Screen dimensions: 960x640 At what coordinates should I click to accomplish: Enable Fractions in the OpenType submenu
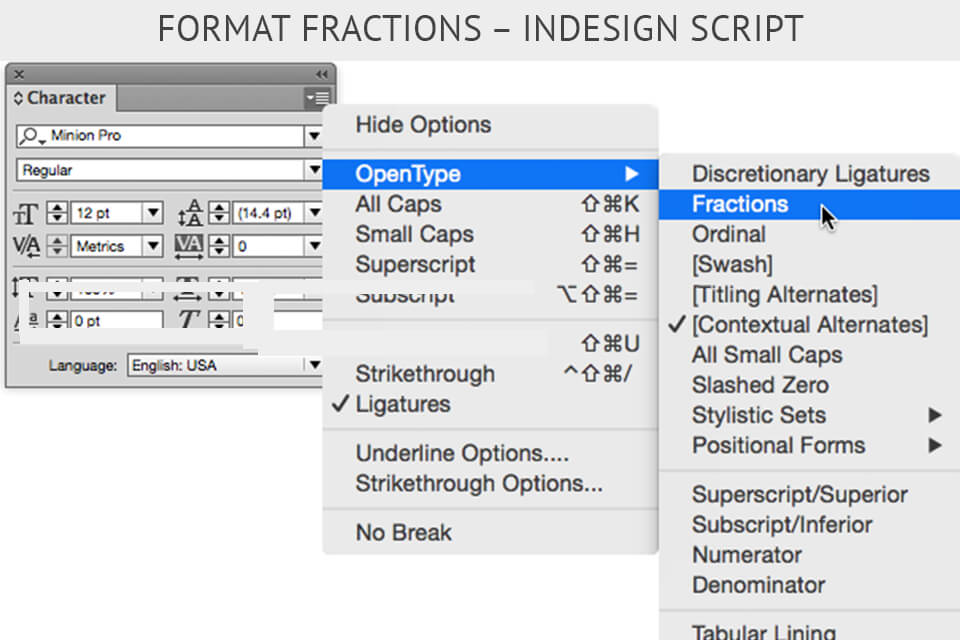click(740, 203)
